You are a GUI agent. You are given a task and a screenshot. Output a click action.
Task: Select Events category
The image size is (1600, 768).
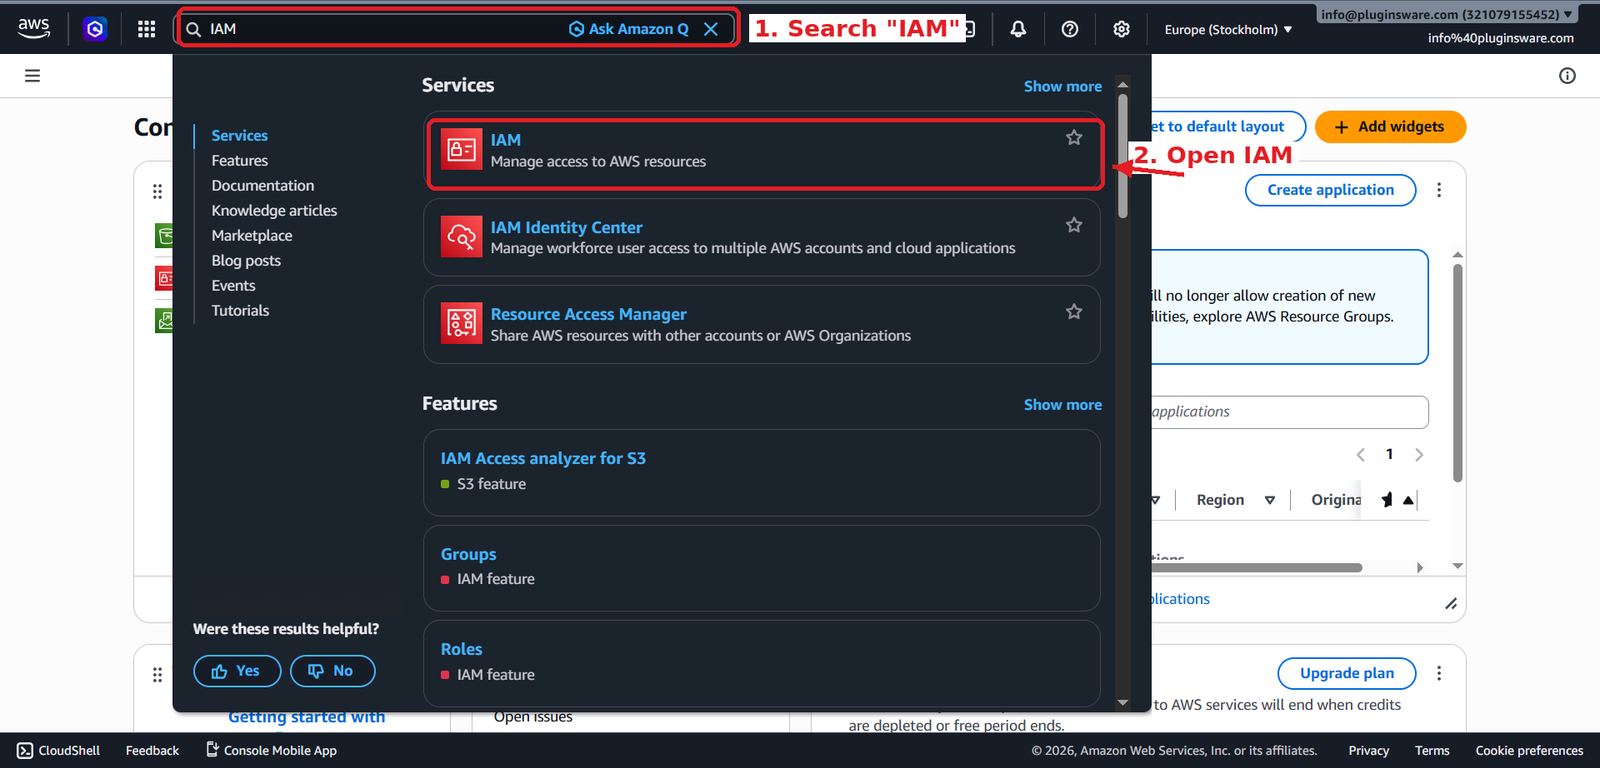233,286
